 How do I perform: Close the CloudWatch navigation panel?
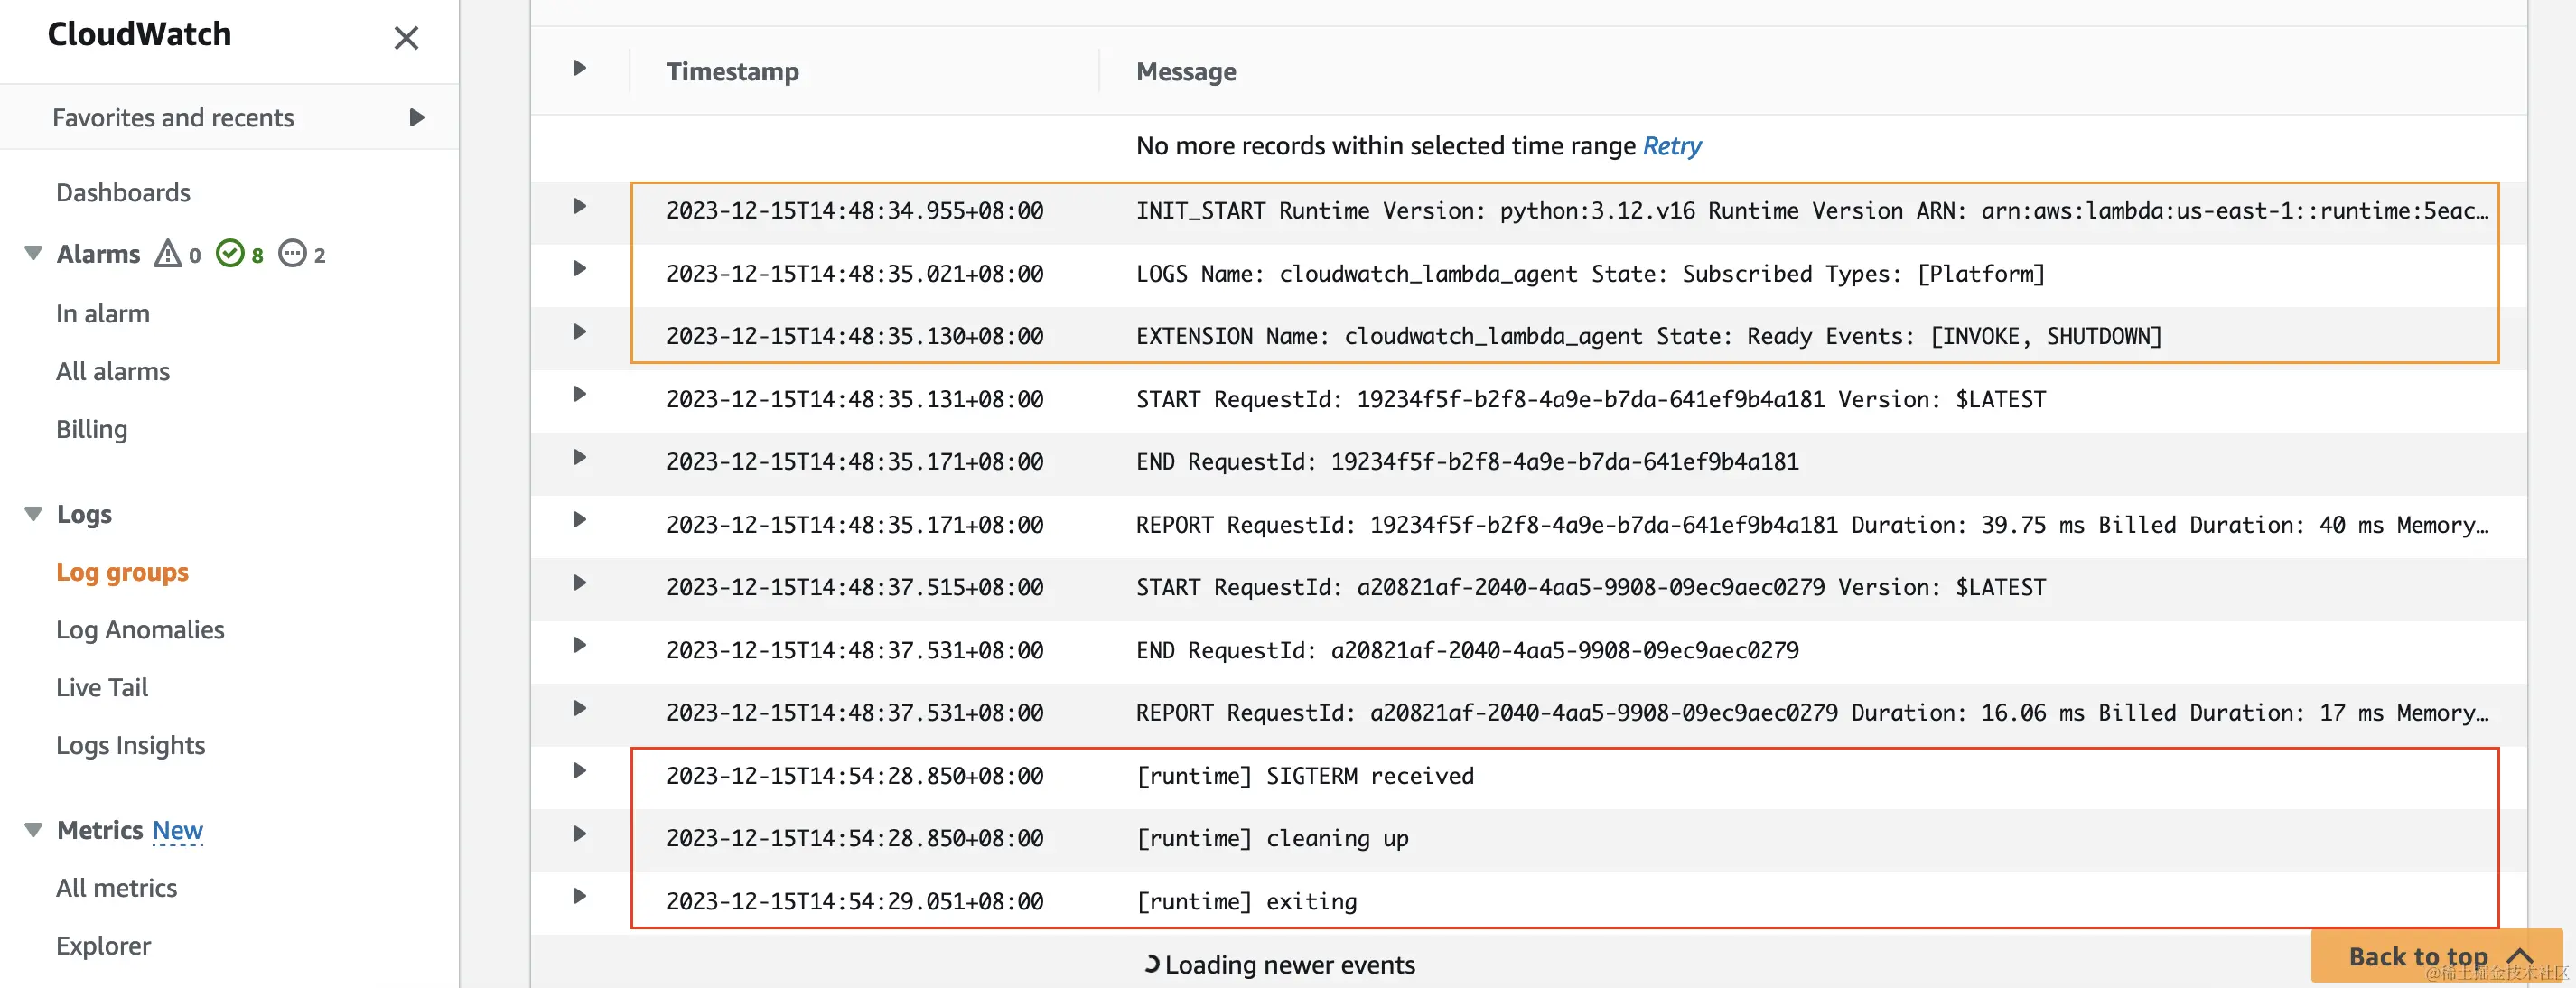[405, 38]
